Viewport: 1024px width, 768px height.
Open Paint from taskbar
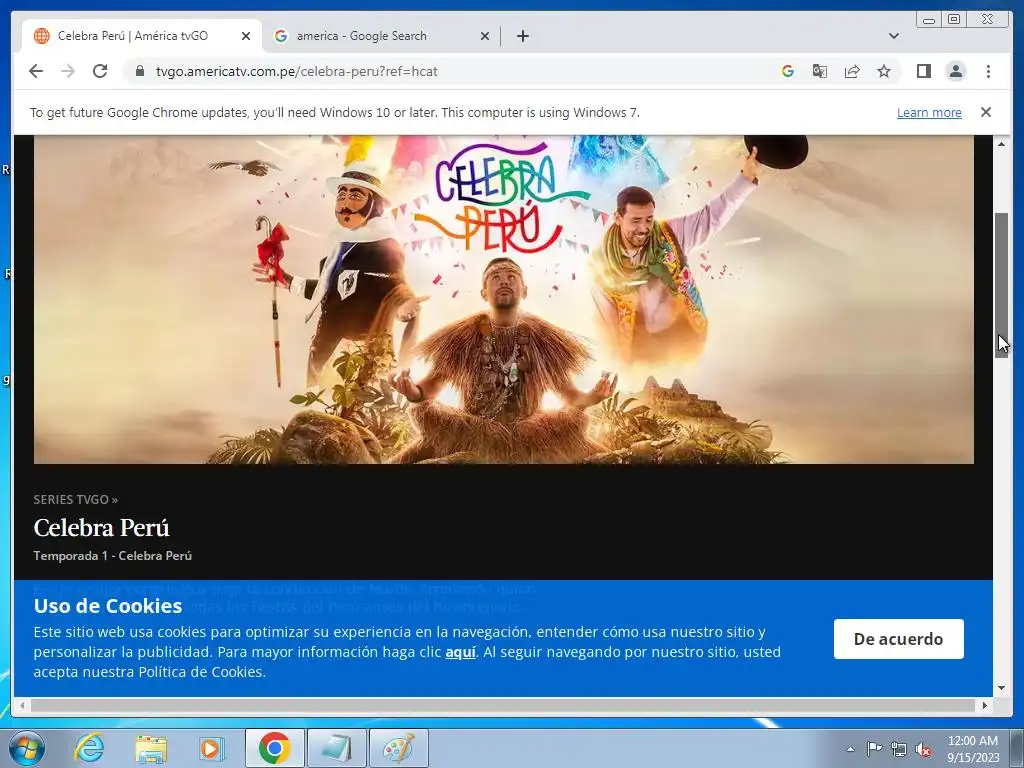399,748
